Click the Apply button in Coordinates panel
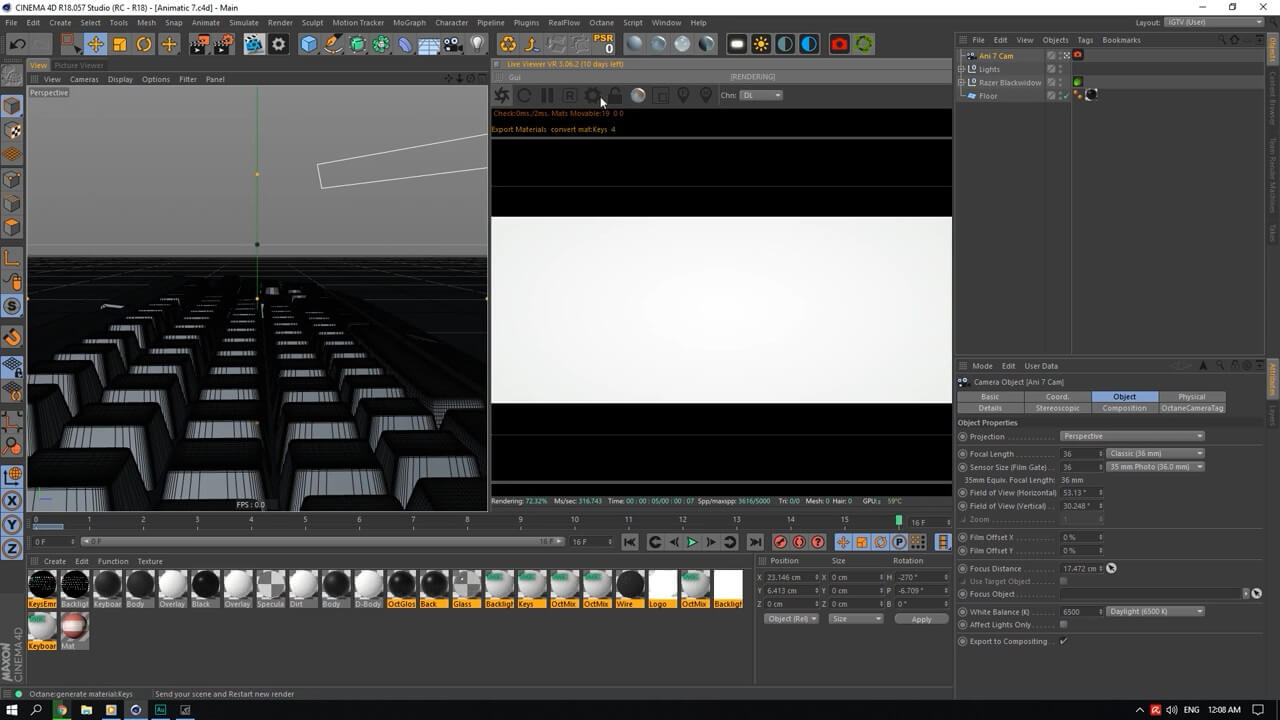The width and height of the screenshot is (1280, 720). [x=921, y=619]
